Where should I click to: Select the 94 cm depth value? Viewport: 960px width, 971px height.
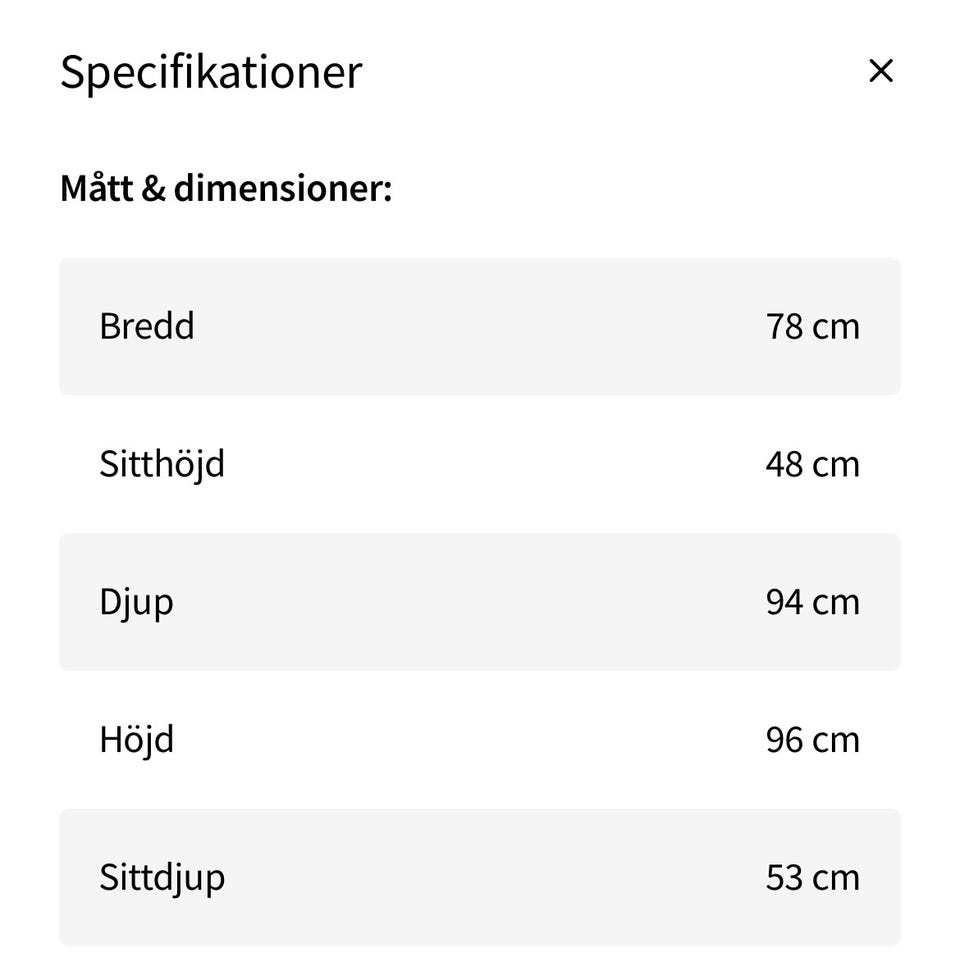point(812,602)
